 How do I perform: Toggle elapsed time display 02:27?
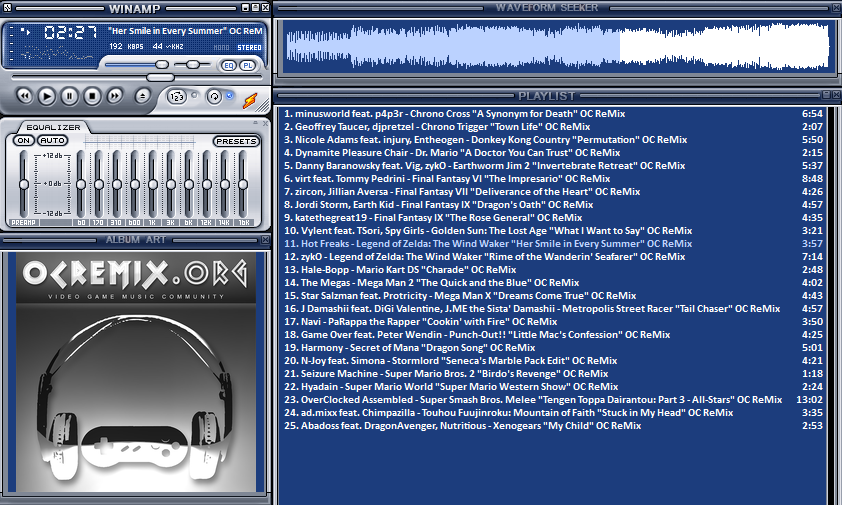(70, 33)
